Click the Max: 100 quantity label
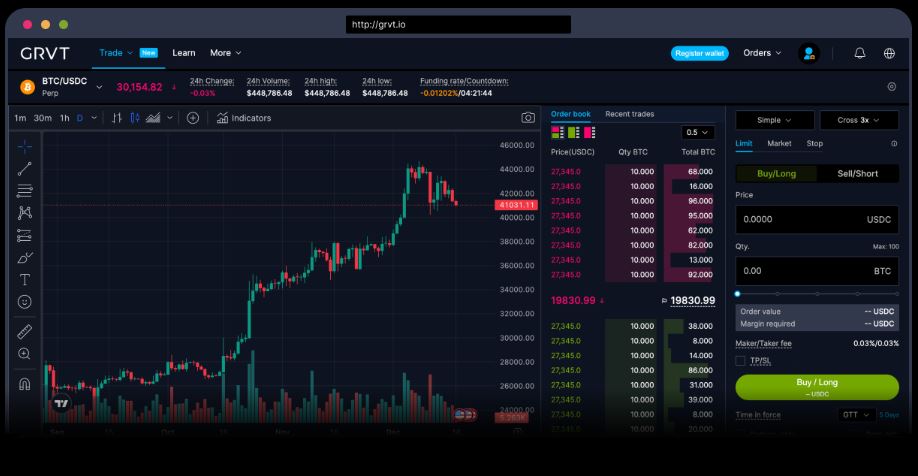This screenshot has height=476, width=918. click(885, 246)
